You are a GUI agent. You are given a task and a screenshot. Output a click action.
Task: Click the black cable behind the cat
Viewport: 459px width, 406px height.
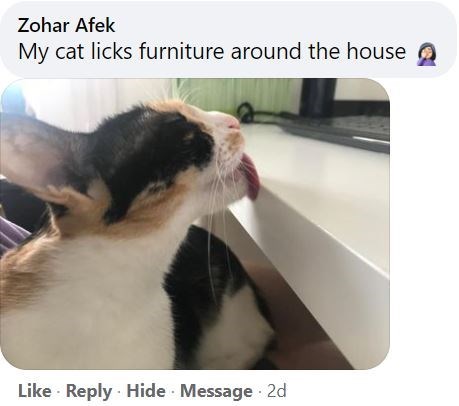click(x=248, y=112)
